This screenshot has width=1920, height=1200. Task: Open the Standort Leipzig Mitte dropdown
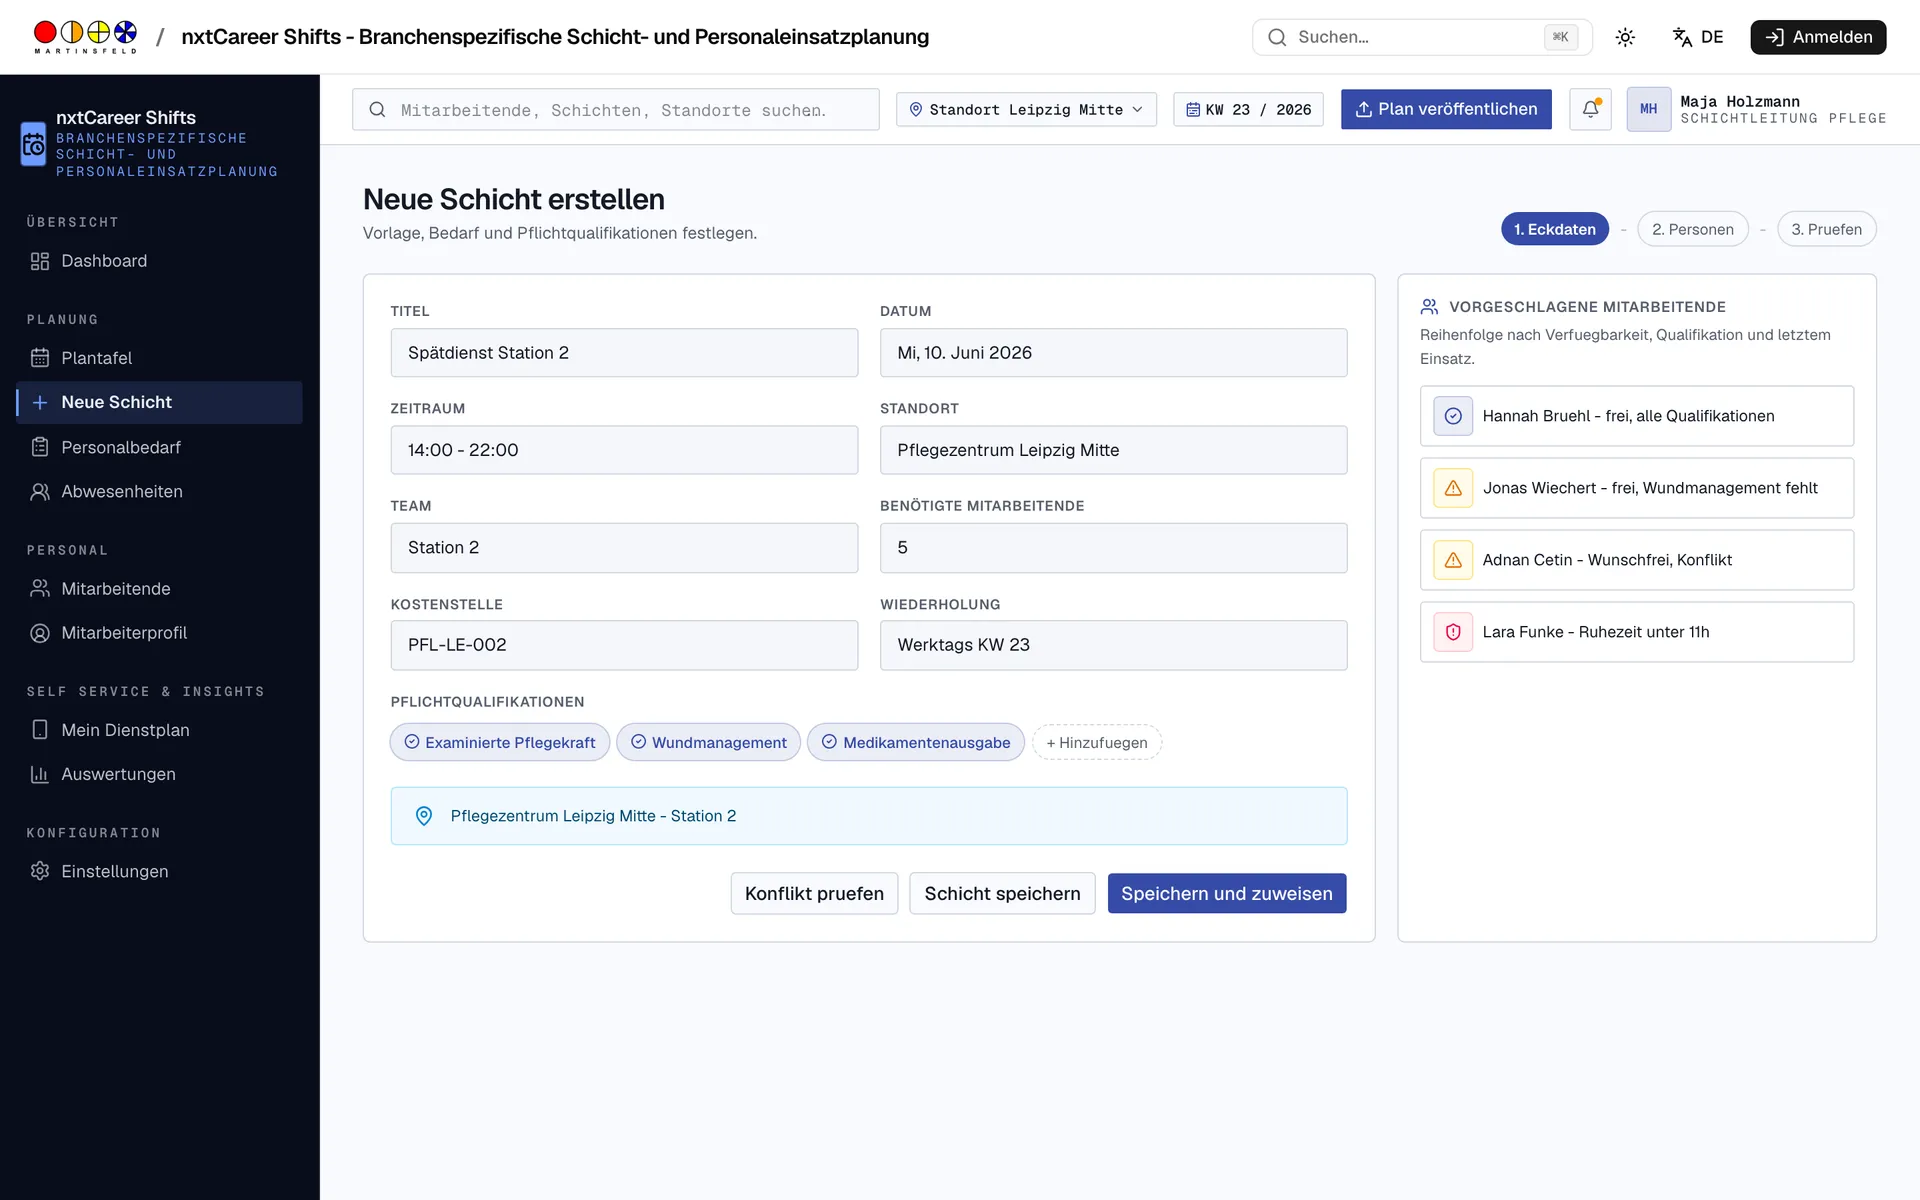tap(1026, 109)
